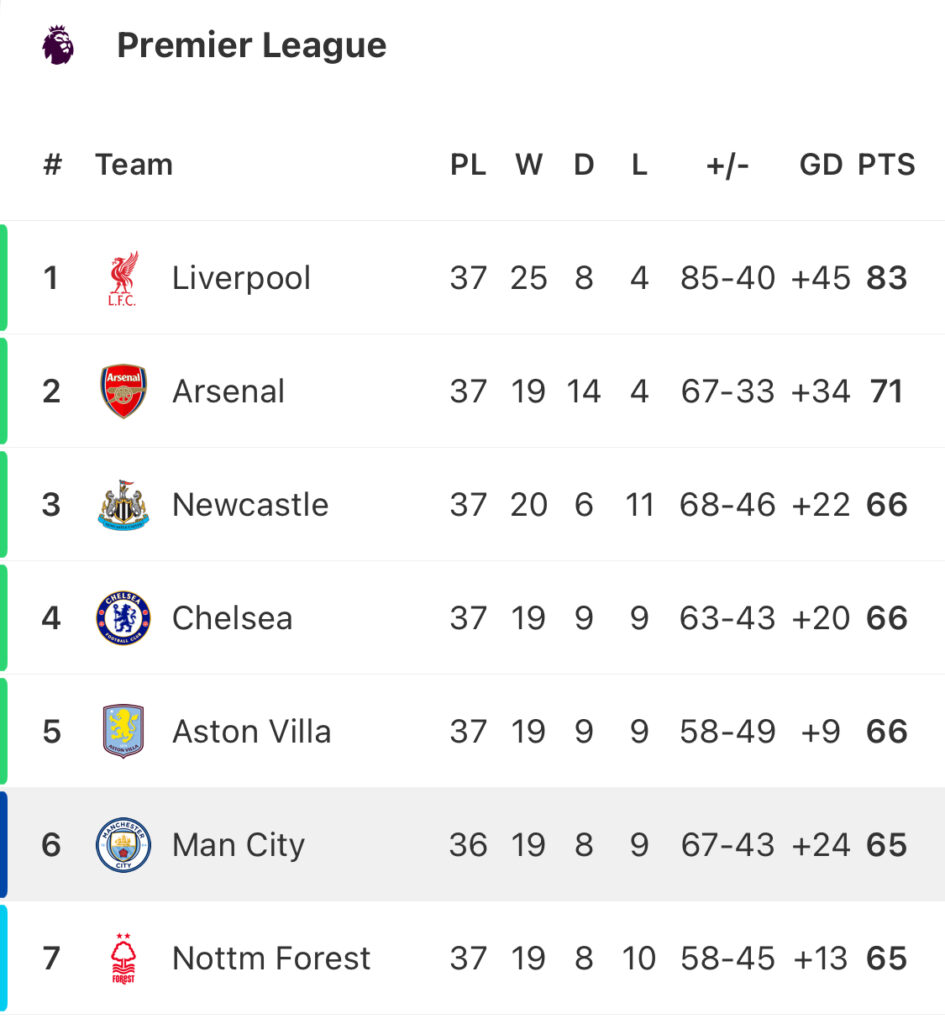The width and height of the screenshot is (945, 1024).
Task: Select the Arsenal team name
Action: (228, 392)
